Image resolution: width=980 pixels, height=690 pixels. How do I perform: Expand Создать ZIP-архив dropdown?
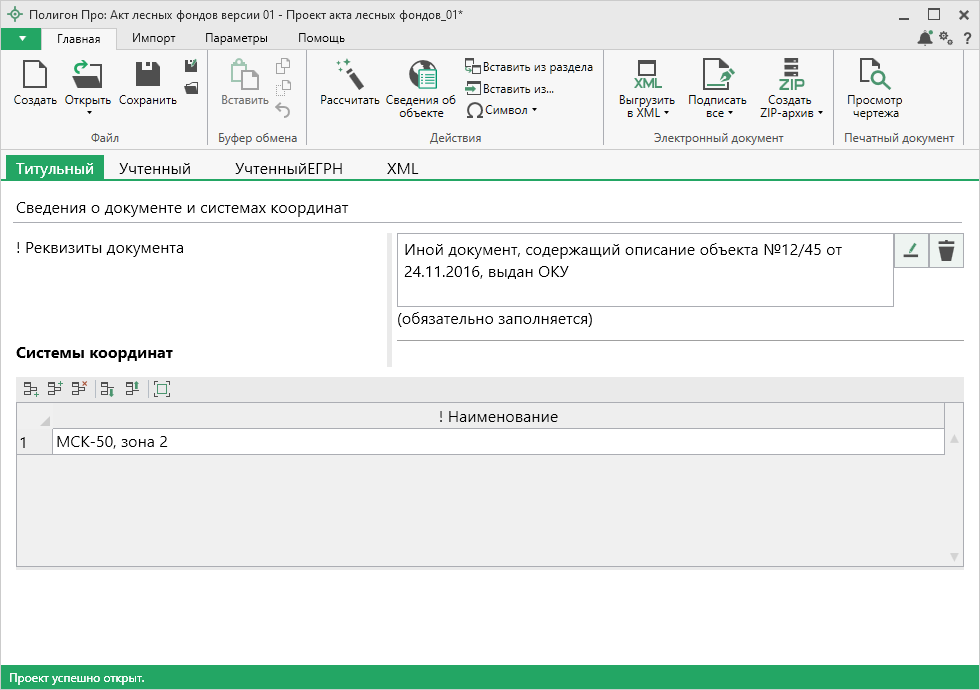[820, 113]
